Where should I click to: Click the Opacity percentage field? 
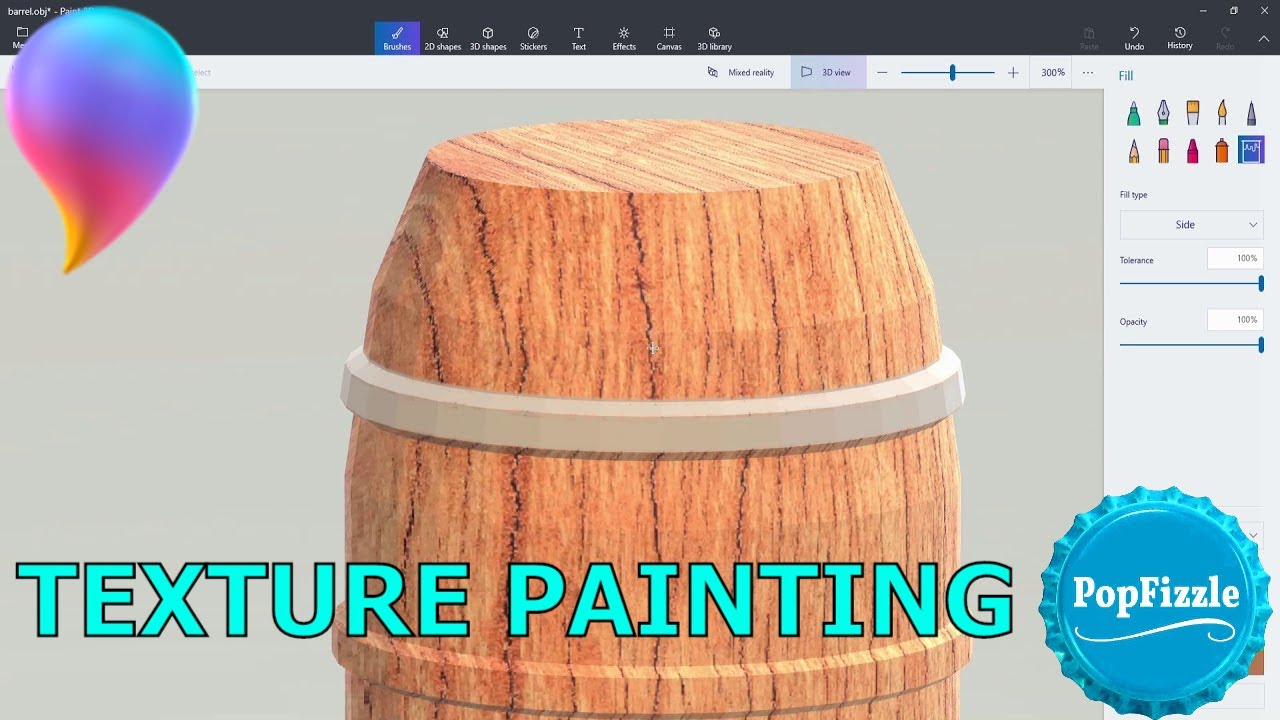(x=1235, y=320)
